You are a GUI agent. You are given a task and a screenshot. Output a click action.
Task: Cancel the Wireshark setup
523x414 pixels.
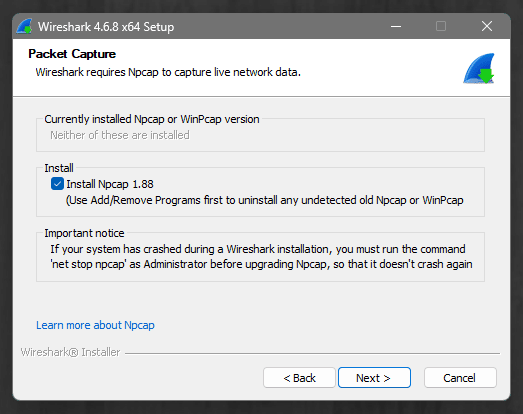click(460, 378)
